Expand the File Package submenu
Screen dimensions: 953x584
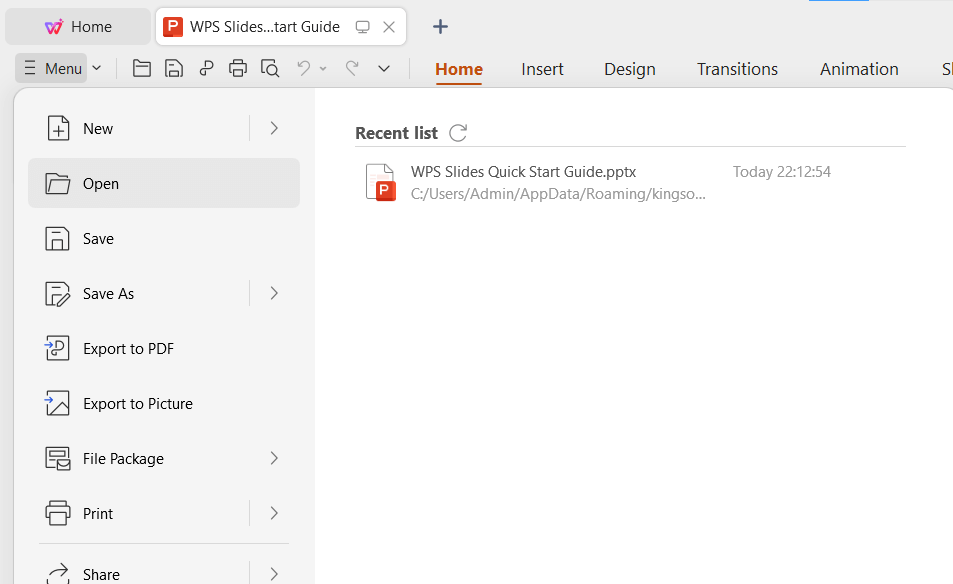pos(273,458)
